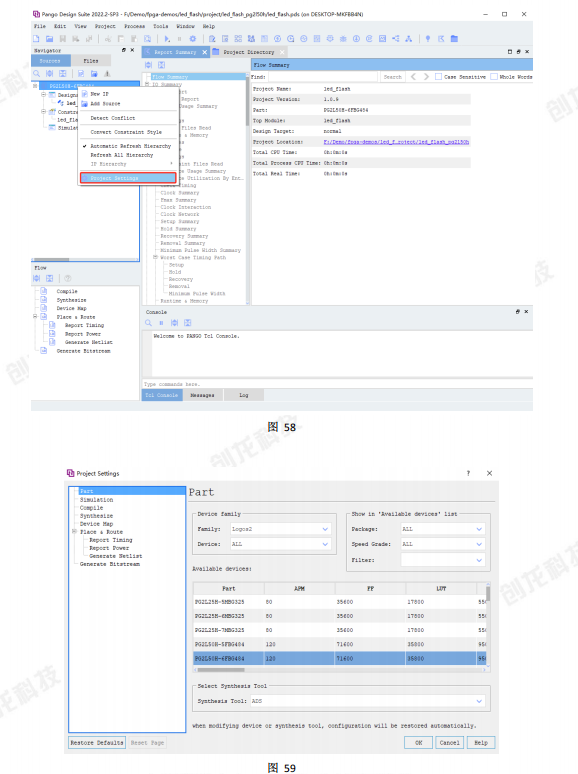Screen dimensions: 578x774
Task: Switch to the Project Directory tab
Action: [249, 52]
